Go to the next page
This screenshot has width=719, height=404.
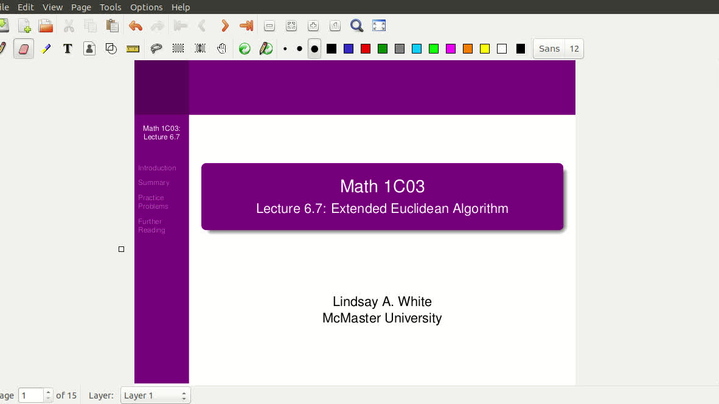(225, 26)
